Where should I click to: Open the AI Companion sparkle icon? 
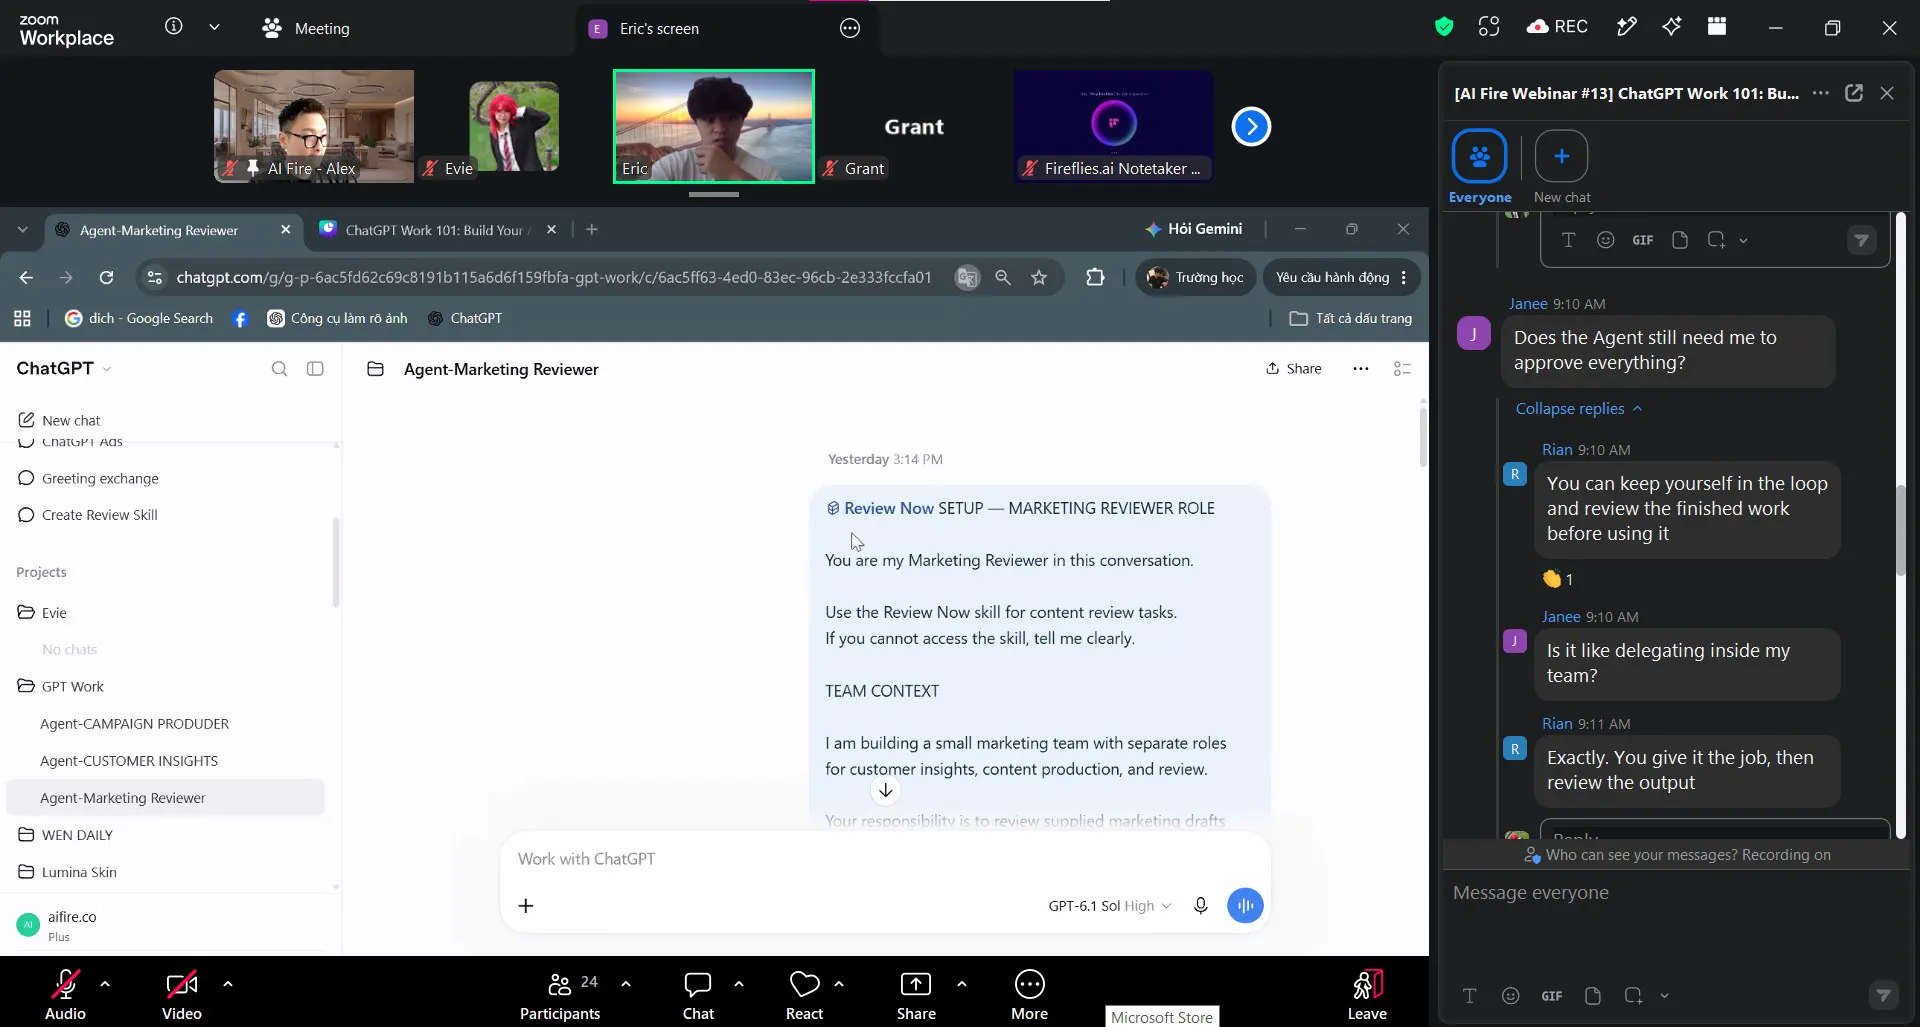[x=1671, y=27]
